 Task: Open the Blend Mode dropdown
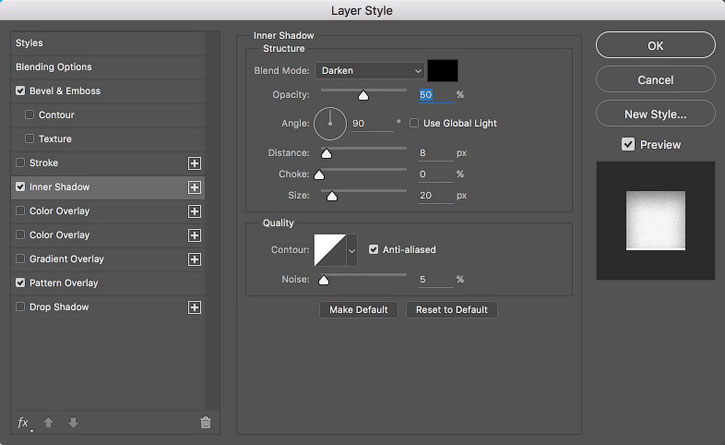coord(370,71)
